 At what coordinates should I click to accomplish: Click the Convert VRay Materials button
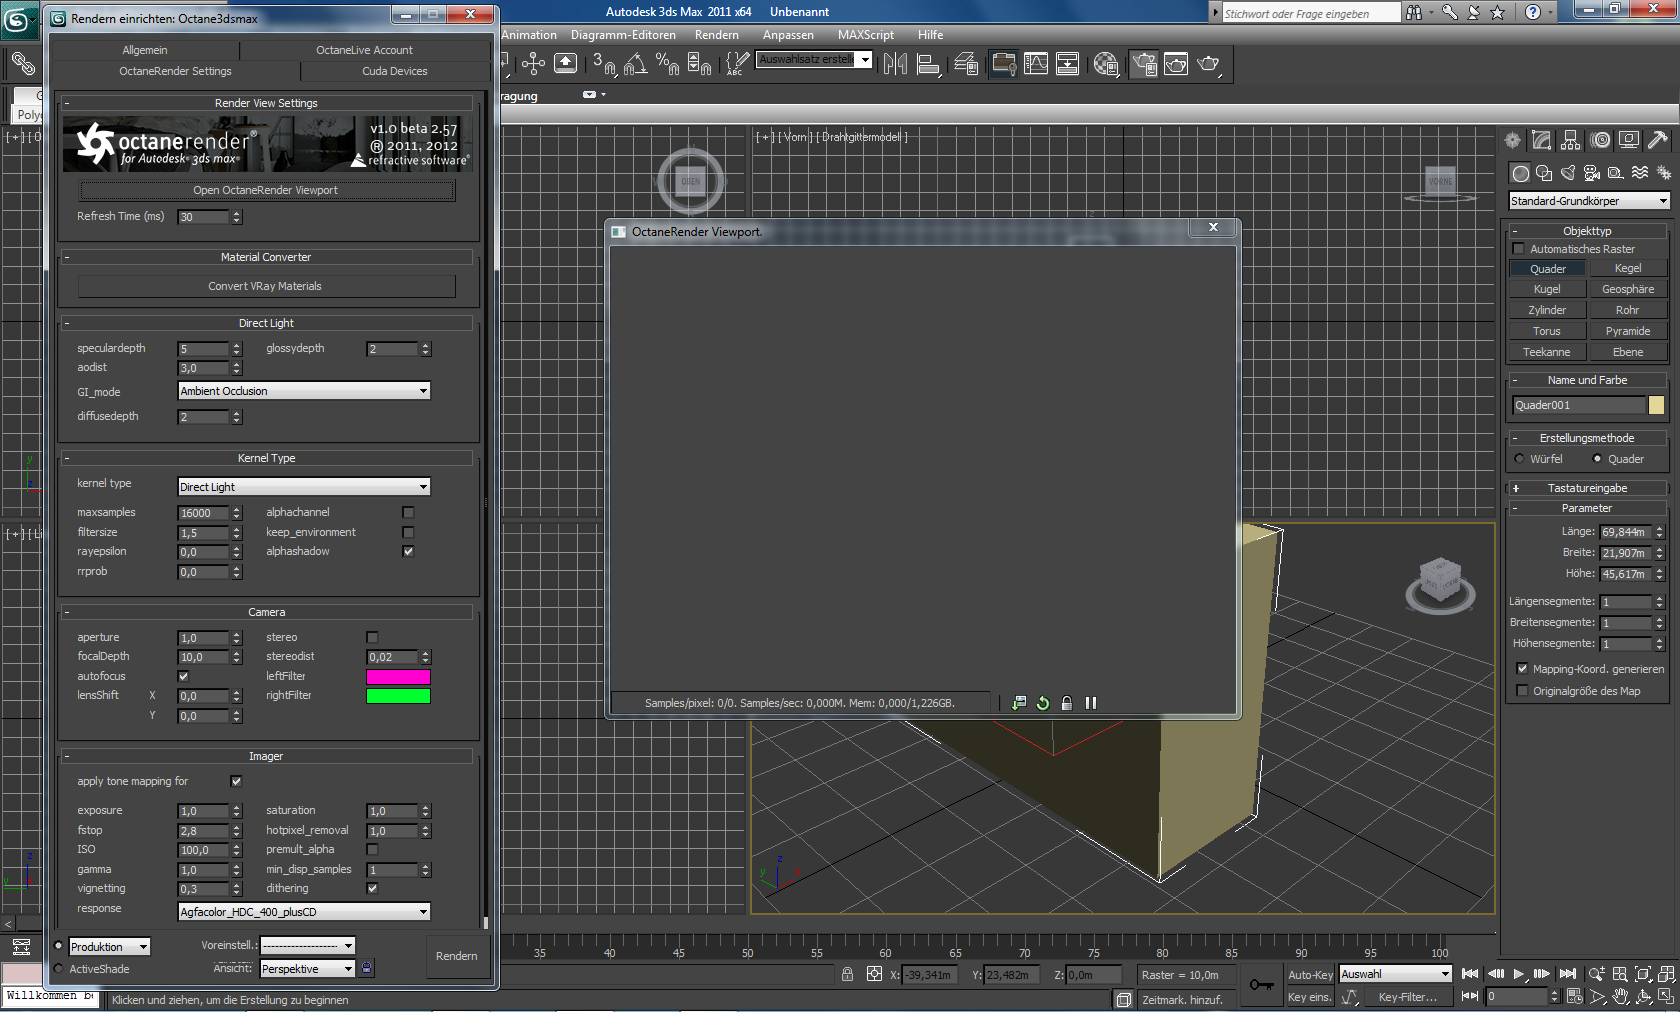(x=266, y=286)
